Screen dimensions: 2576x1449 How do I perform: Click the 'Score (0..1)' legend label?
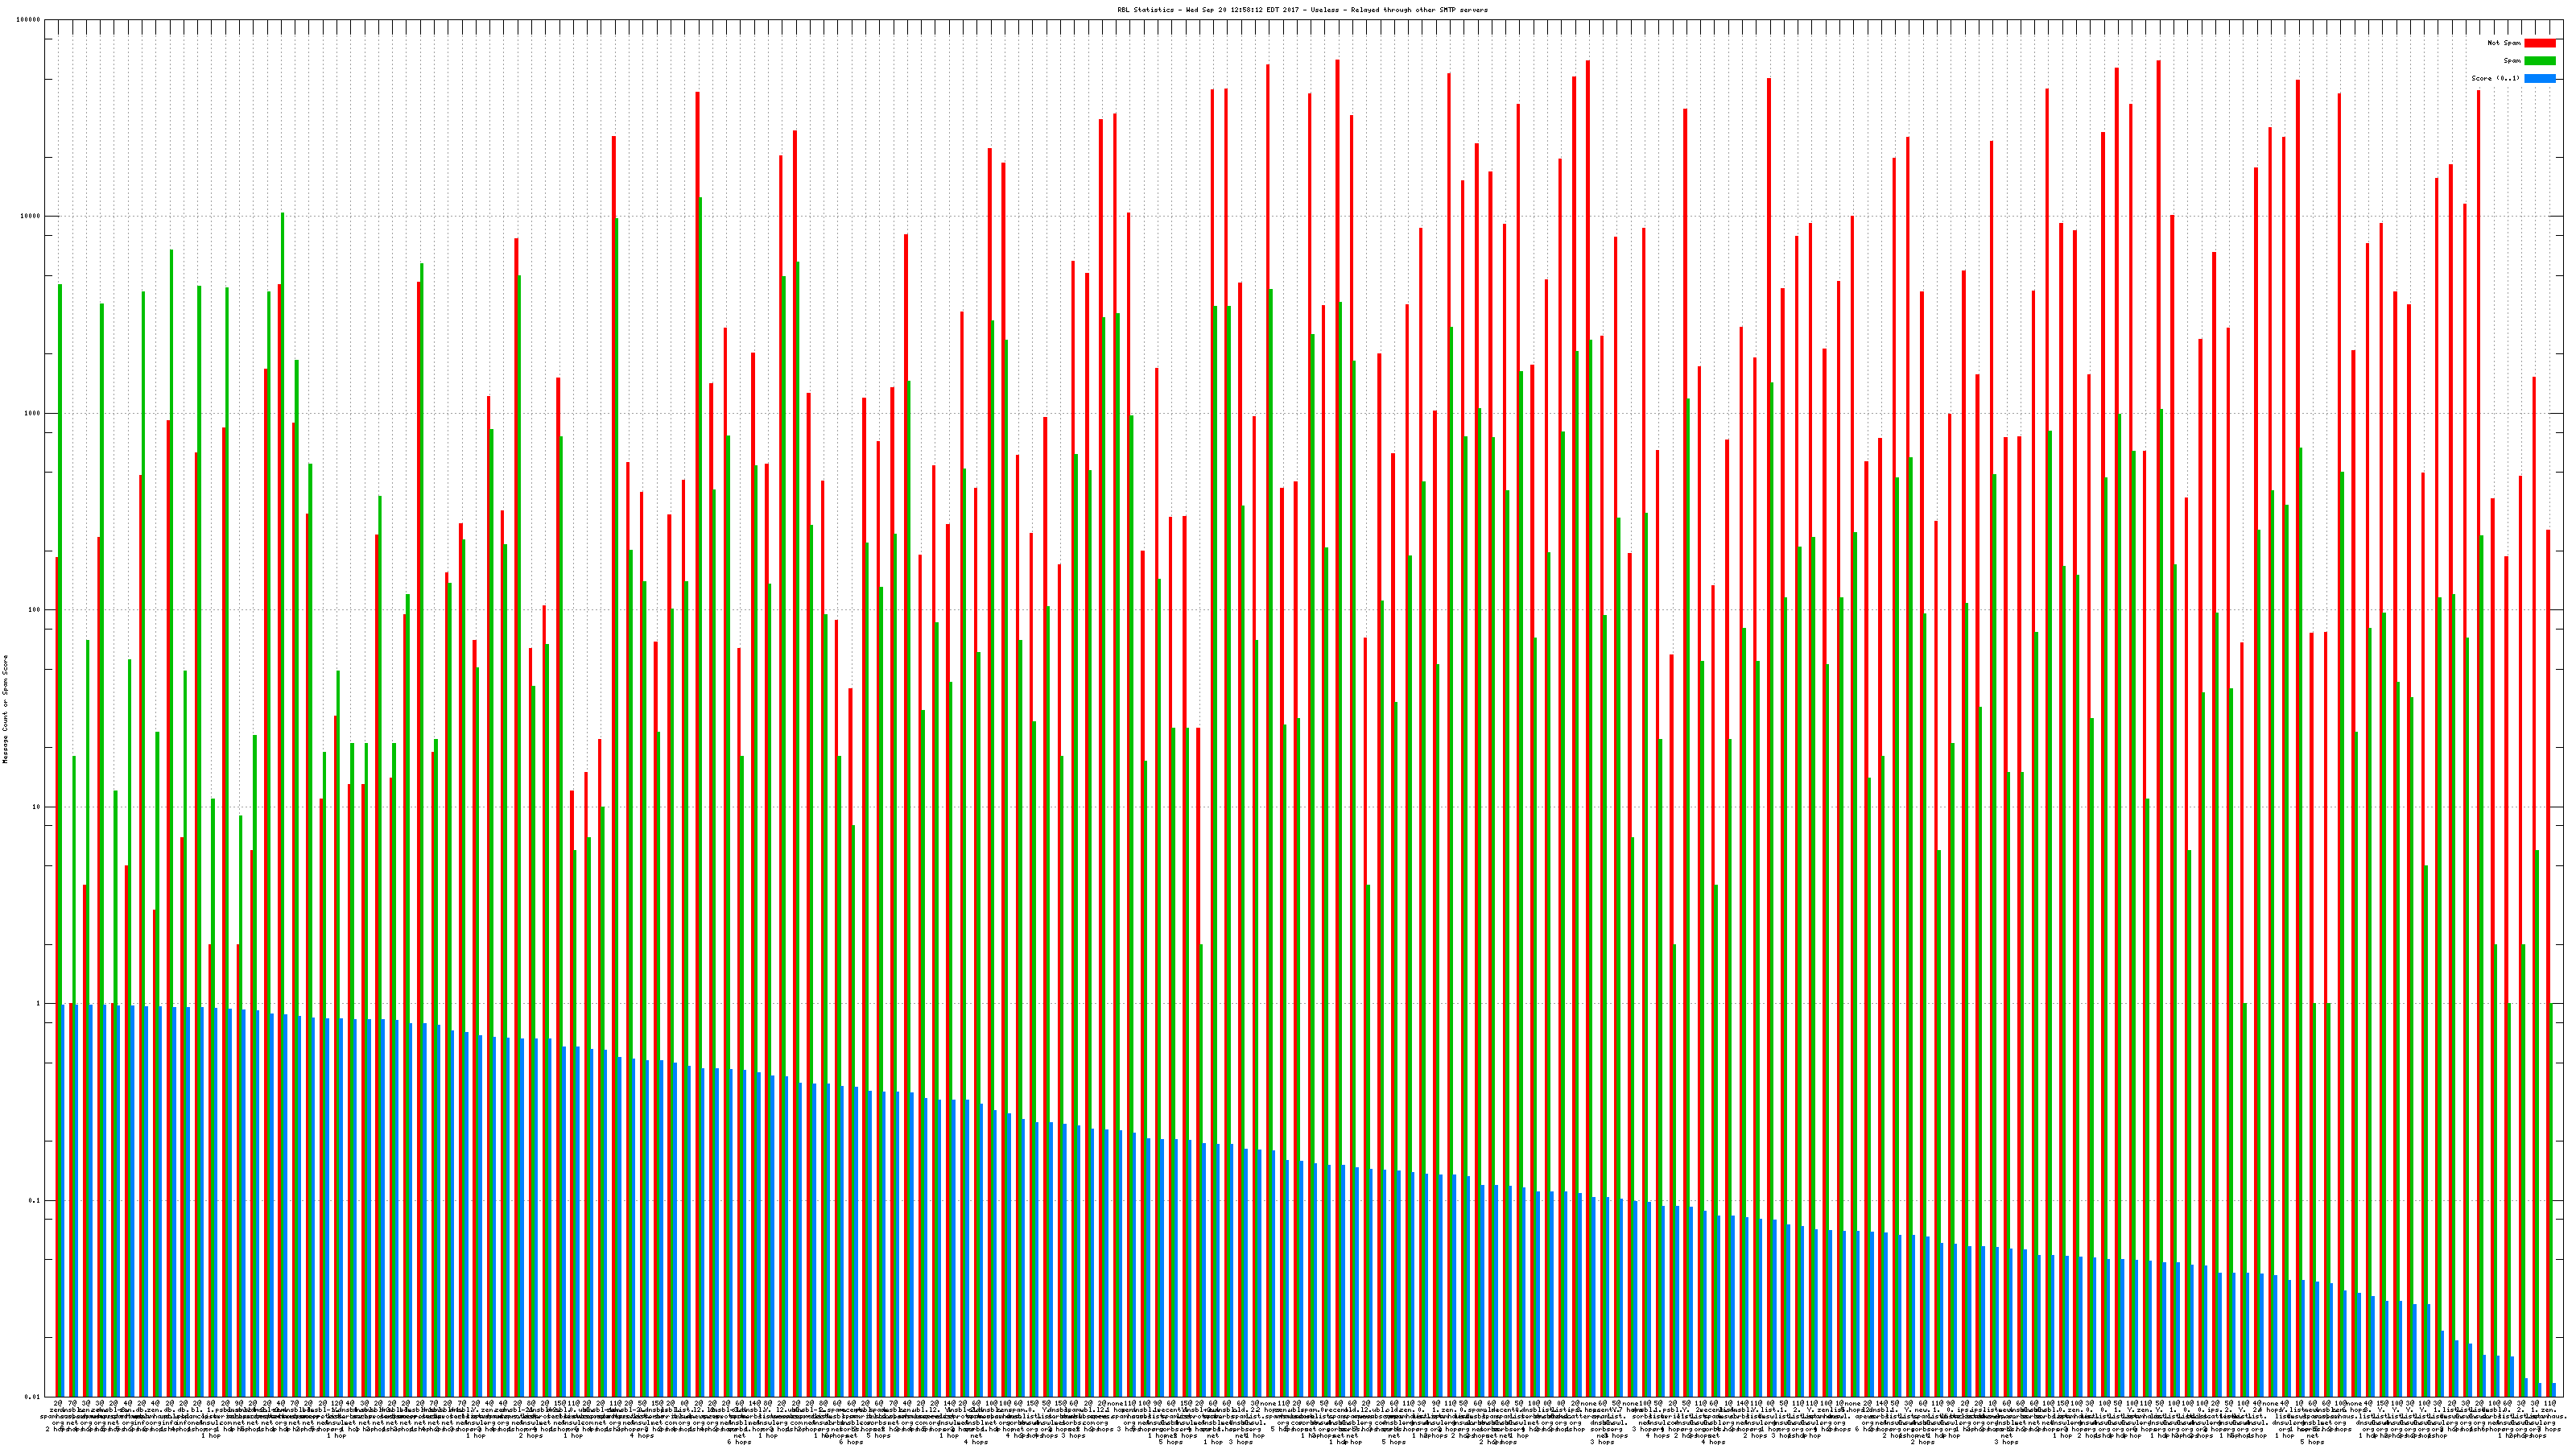pos(2496,78)
